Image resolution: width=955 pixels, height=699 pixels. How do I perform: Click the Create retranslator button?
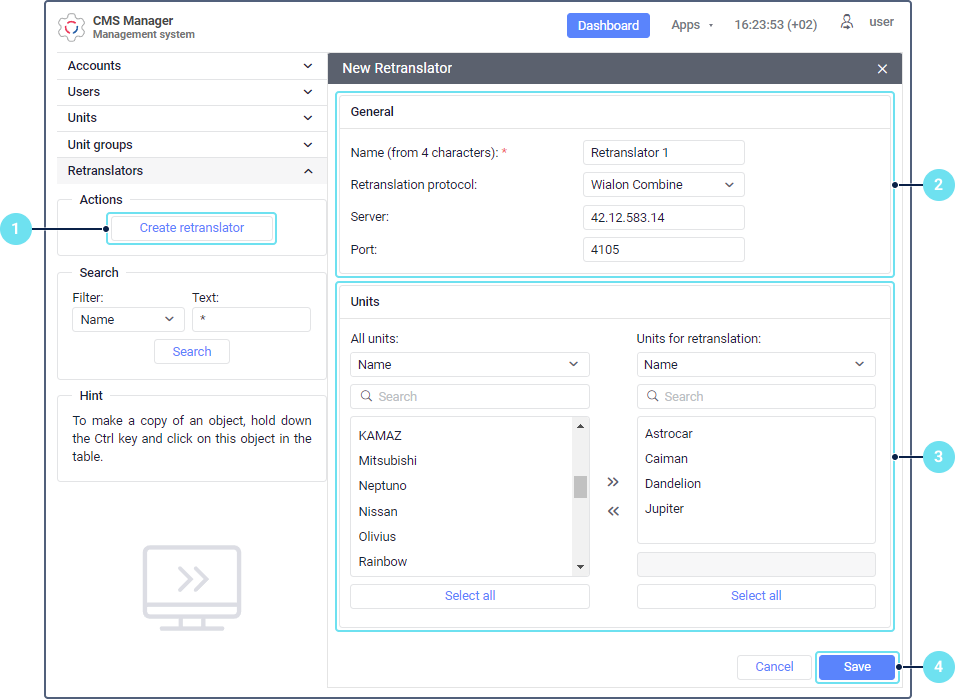tap(191, 228)
